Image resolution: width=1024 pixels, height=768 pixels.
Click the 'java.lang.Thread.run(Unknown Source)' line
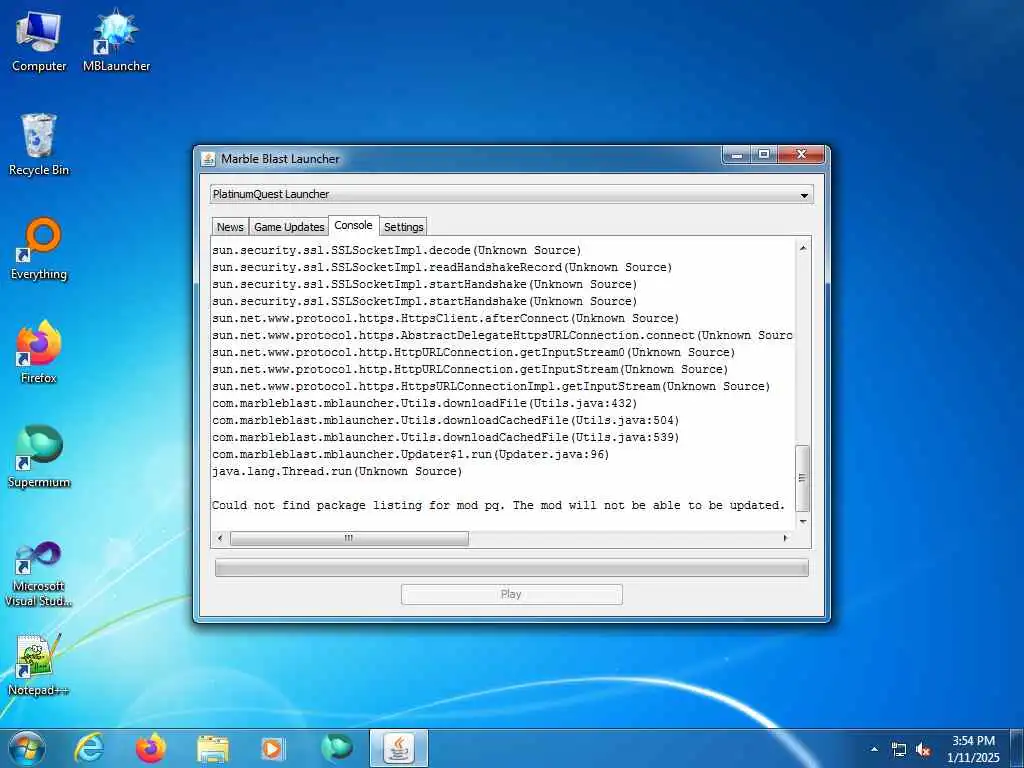(337, 471)
